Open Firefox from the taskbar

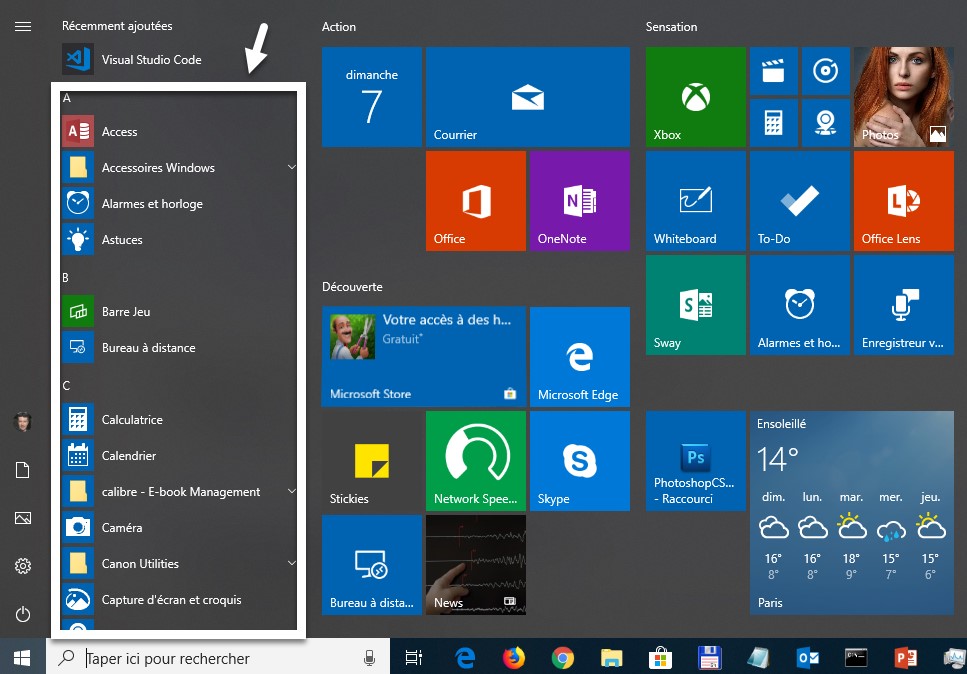(514, 657)
